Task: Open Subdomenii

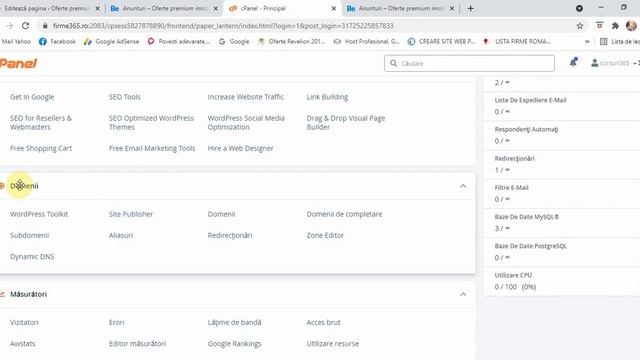Action: [29, 235]
